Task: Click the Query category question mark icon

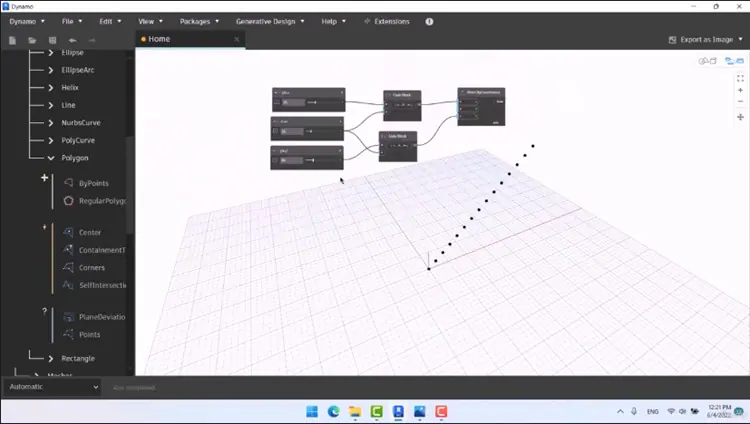Action: (44, 311)
